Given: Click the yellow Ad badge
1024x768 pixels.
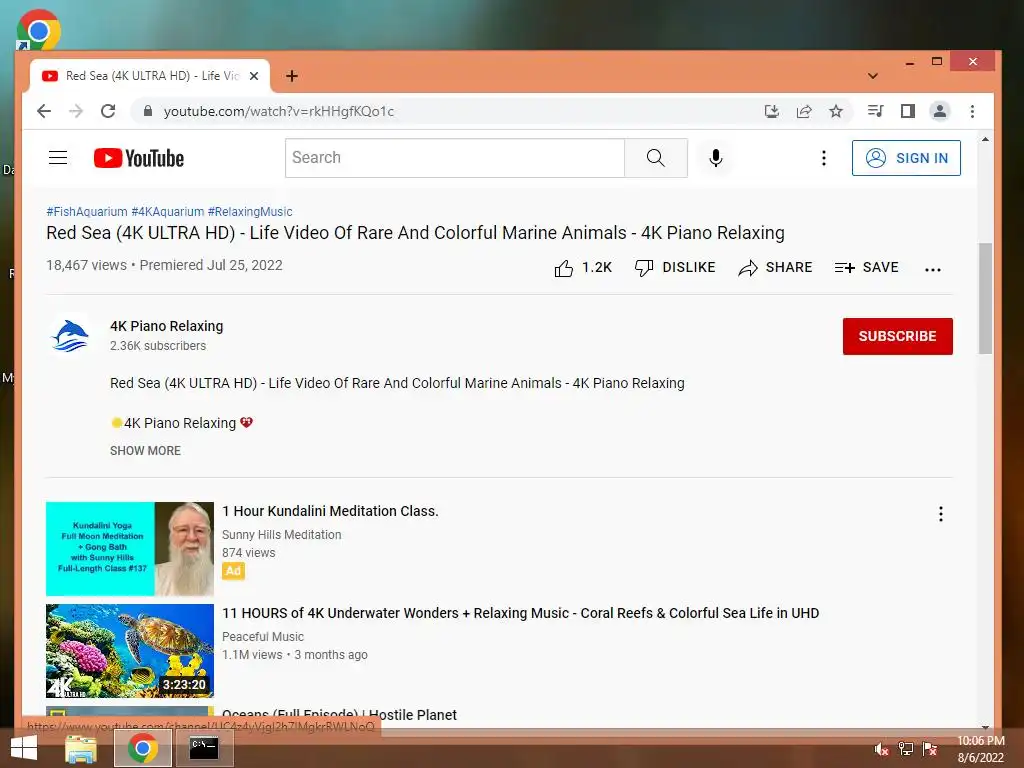Looking at the screenshot, I should (x=233, y=571).
